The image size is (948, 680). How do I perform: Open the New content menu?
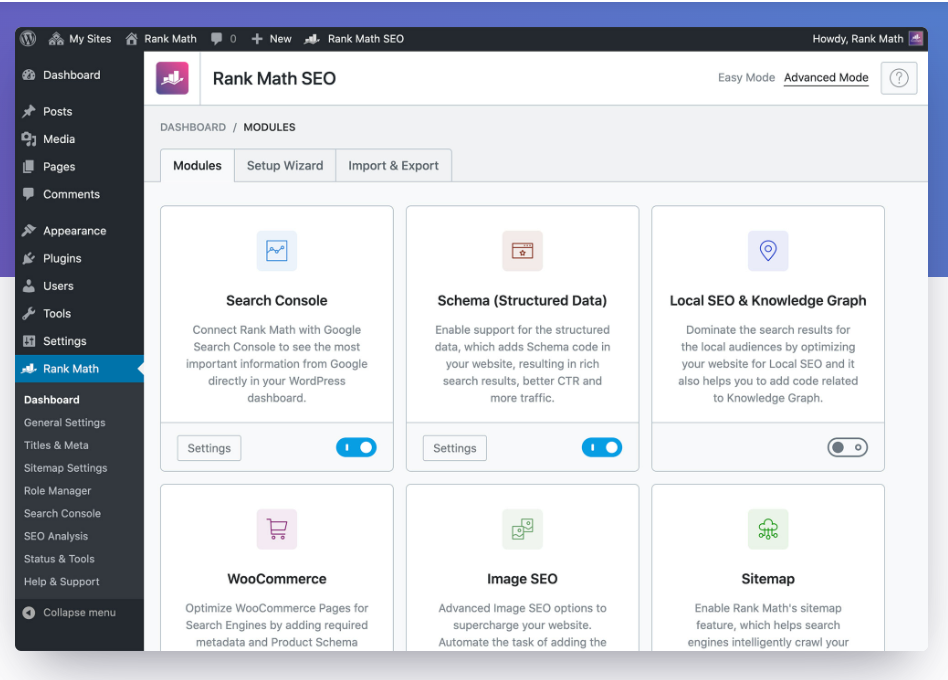[271, 39]
